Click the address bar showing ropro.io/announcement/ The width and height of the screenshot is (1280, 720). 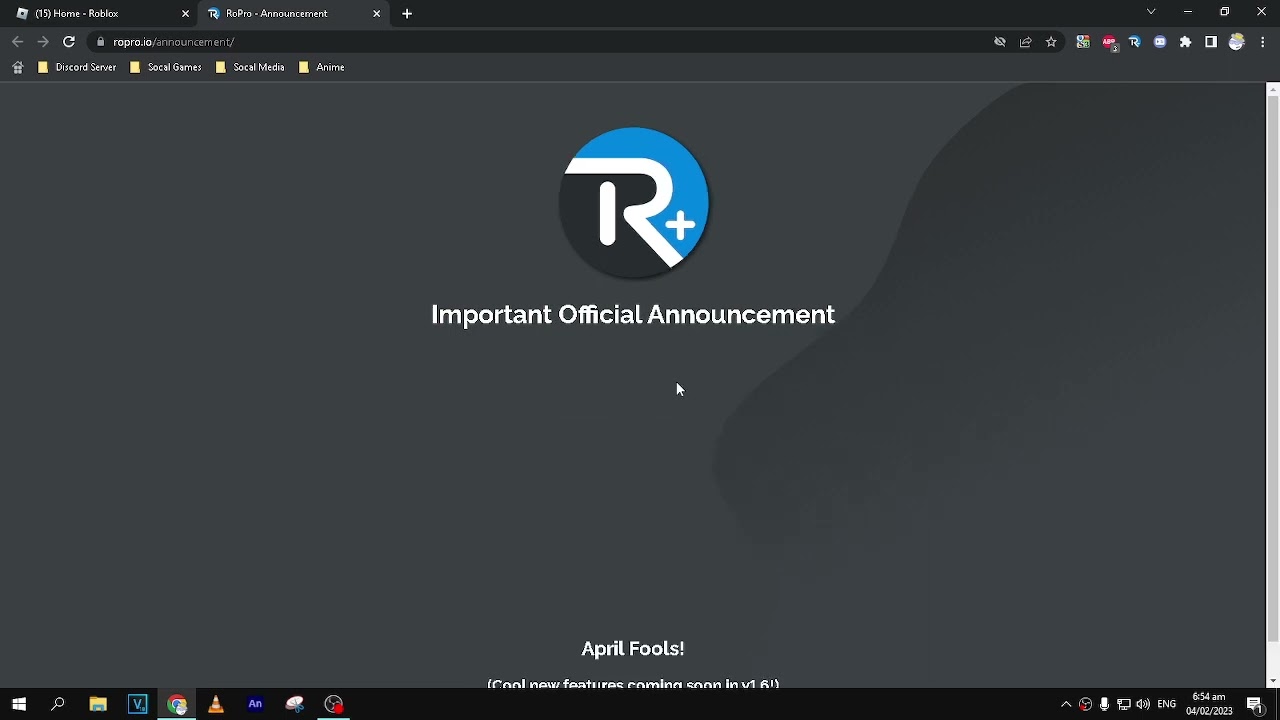click(540, 42)
